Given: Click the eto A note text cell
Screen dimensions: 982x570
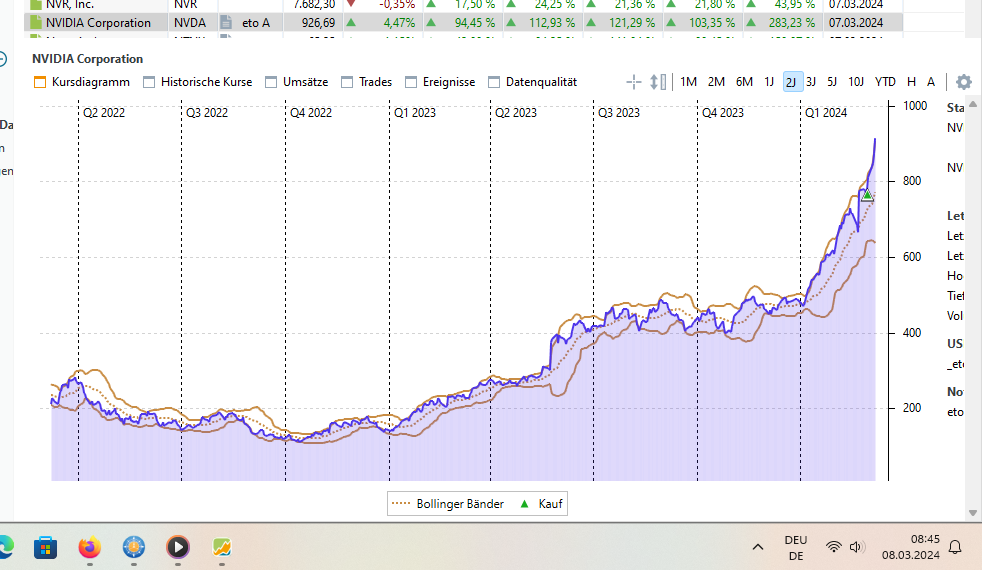Looking at the screenshot, I should tap(256, 23).
